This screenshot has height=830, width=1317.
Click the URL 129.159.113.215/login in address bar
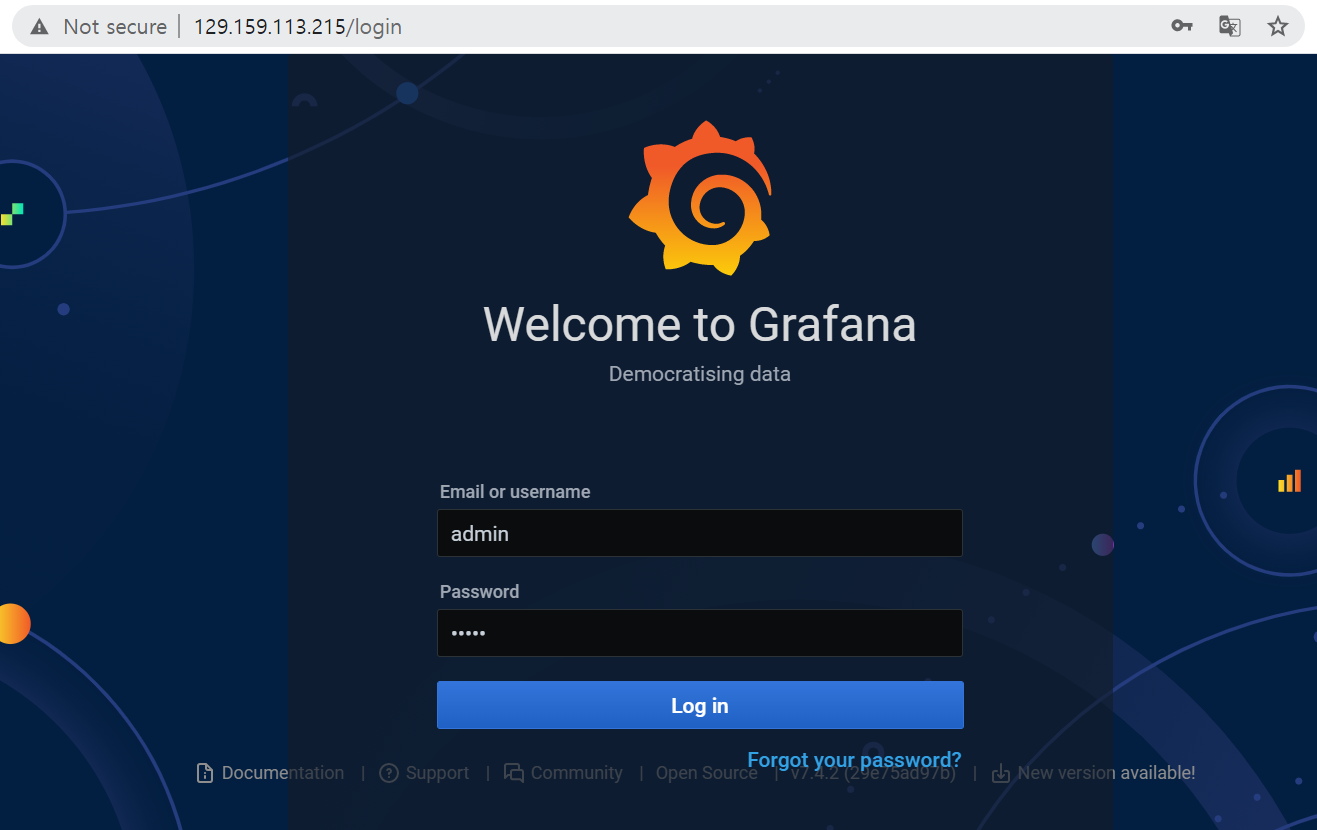298,27
